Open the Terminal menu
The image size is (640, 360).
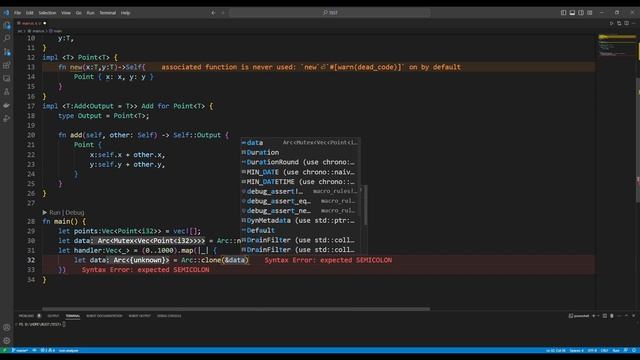point(108,13)
